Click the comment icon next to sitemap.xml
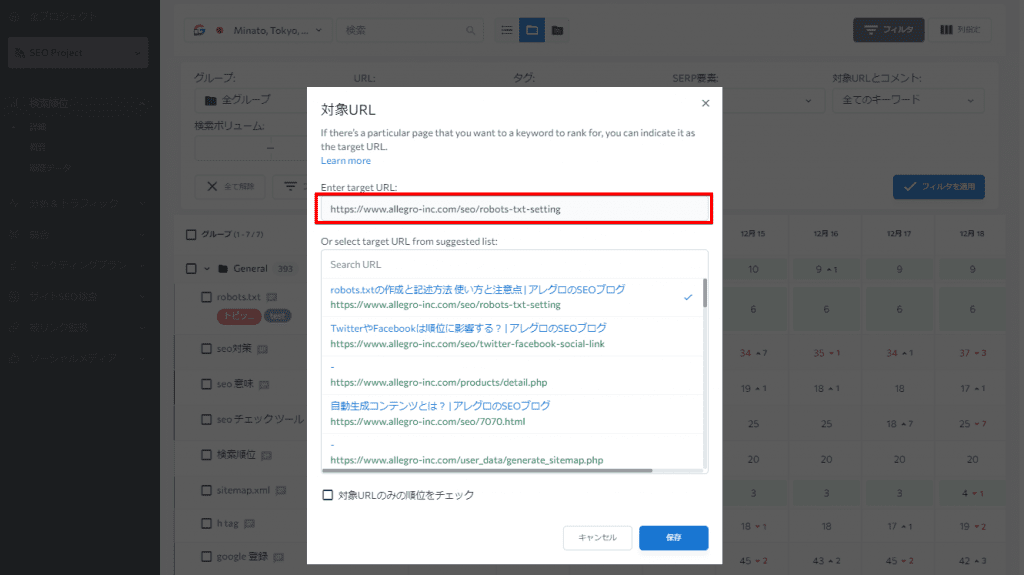This screenshot has height=575, width=1024. pos(281,491)
